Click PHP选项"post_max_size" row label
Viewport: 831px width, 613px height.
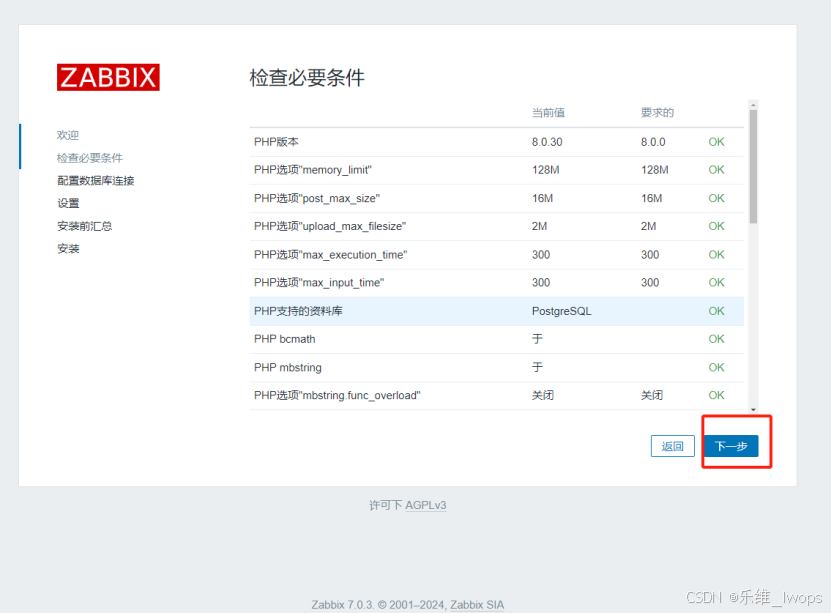click(x=317, y=198)
